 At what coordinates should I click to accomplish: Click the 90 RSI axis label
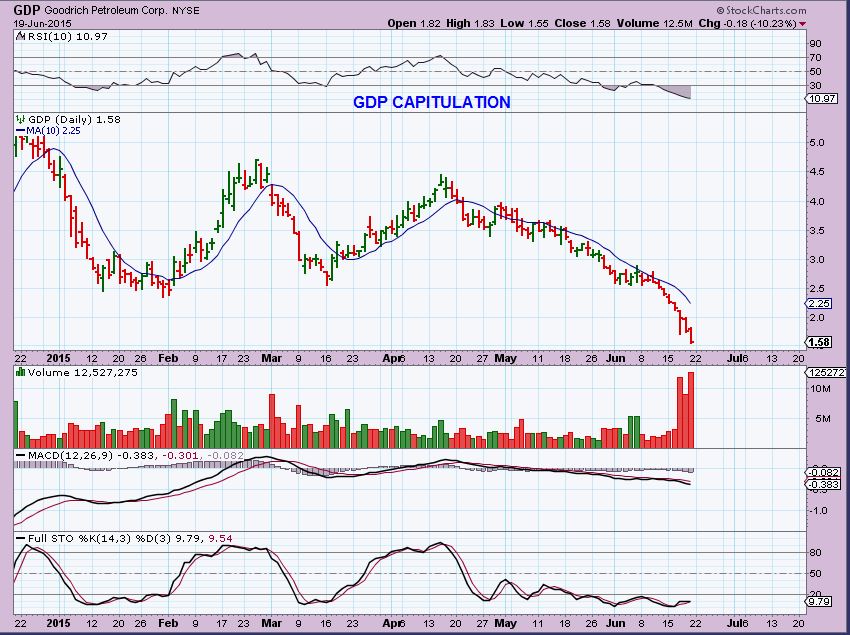tap(815, 43)
